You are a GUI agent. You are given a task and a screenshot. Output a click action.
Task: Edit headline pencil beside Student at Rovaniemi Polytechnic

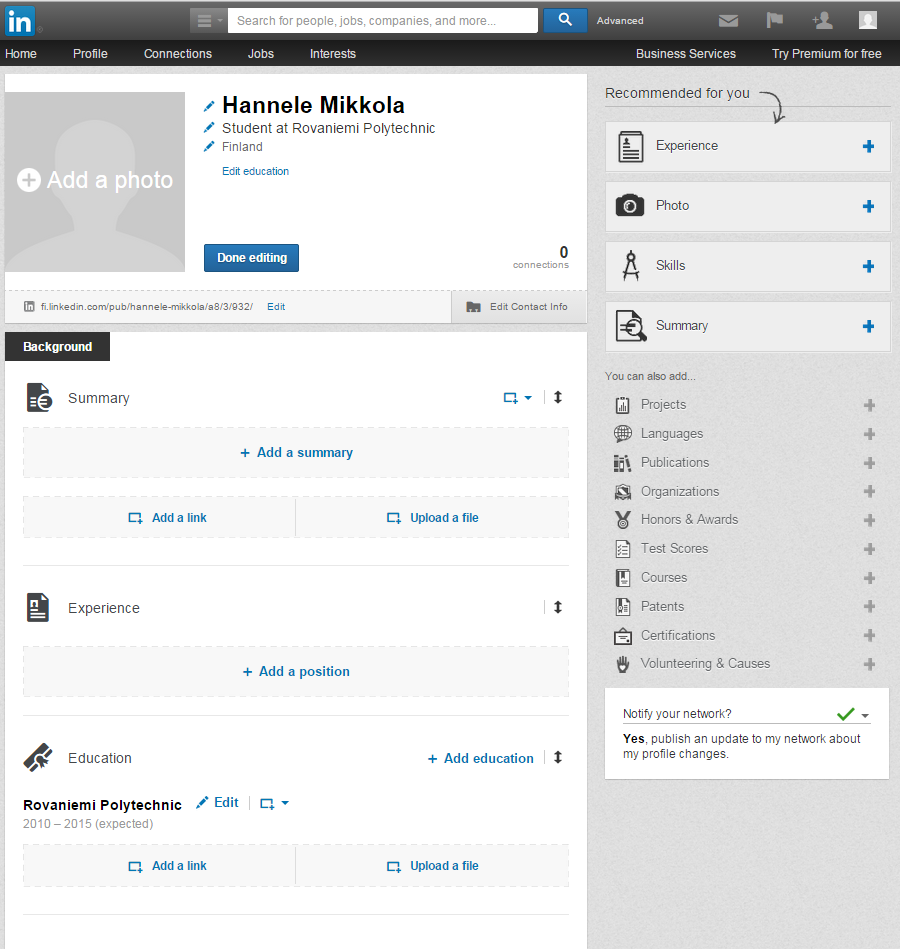(209, 128)
